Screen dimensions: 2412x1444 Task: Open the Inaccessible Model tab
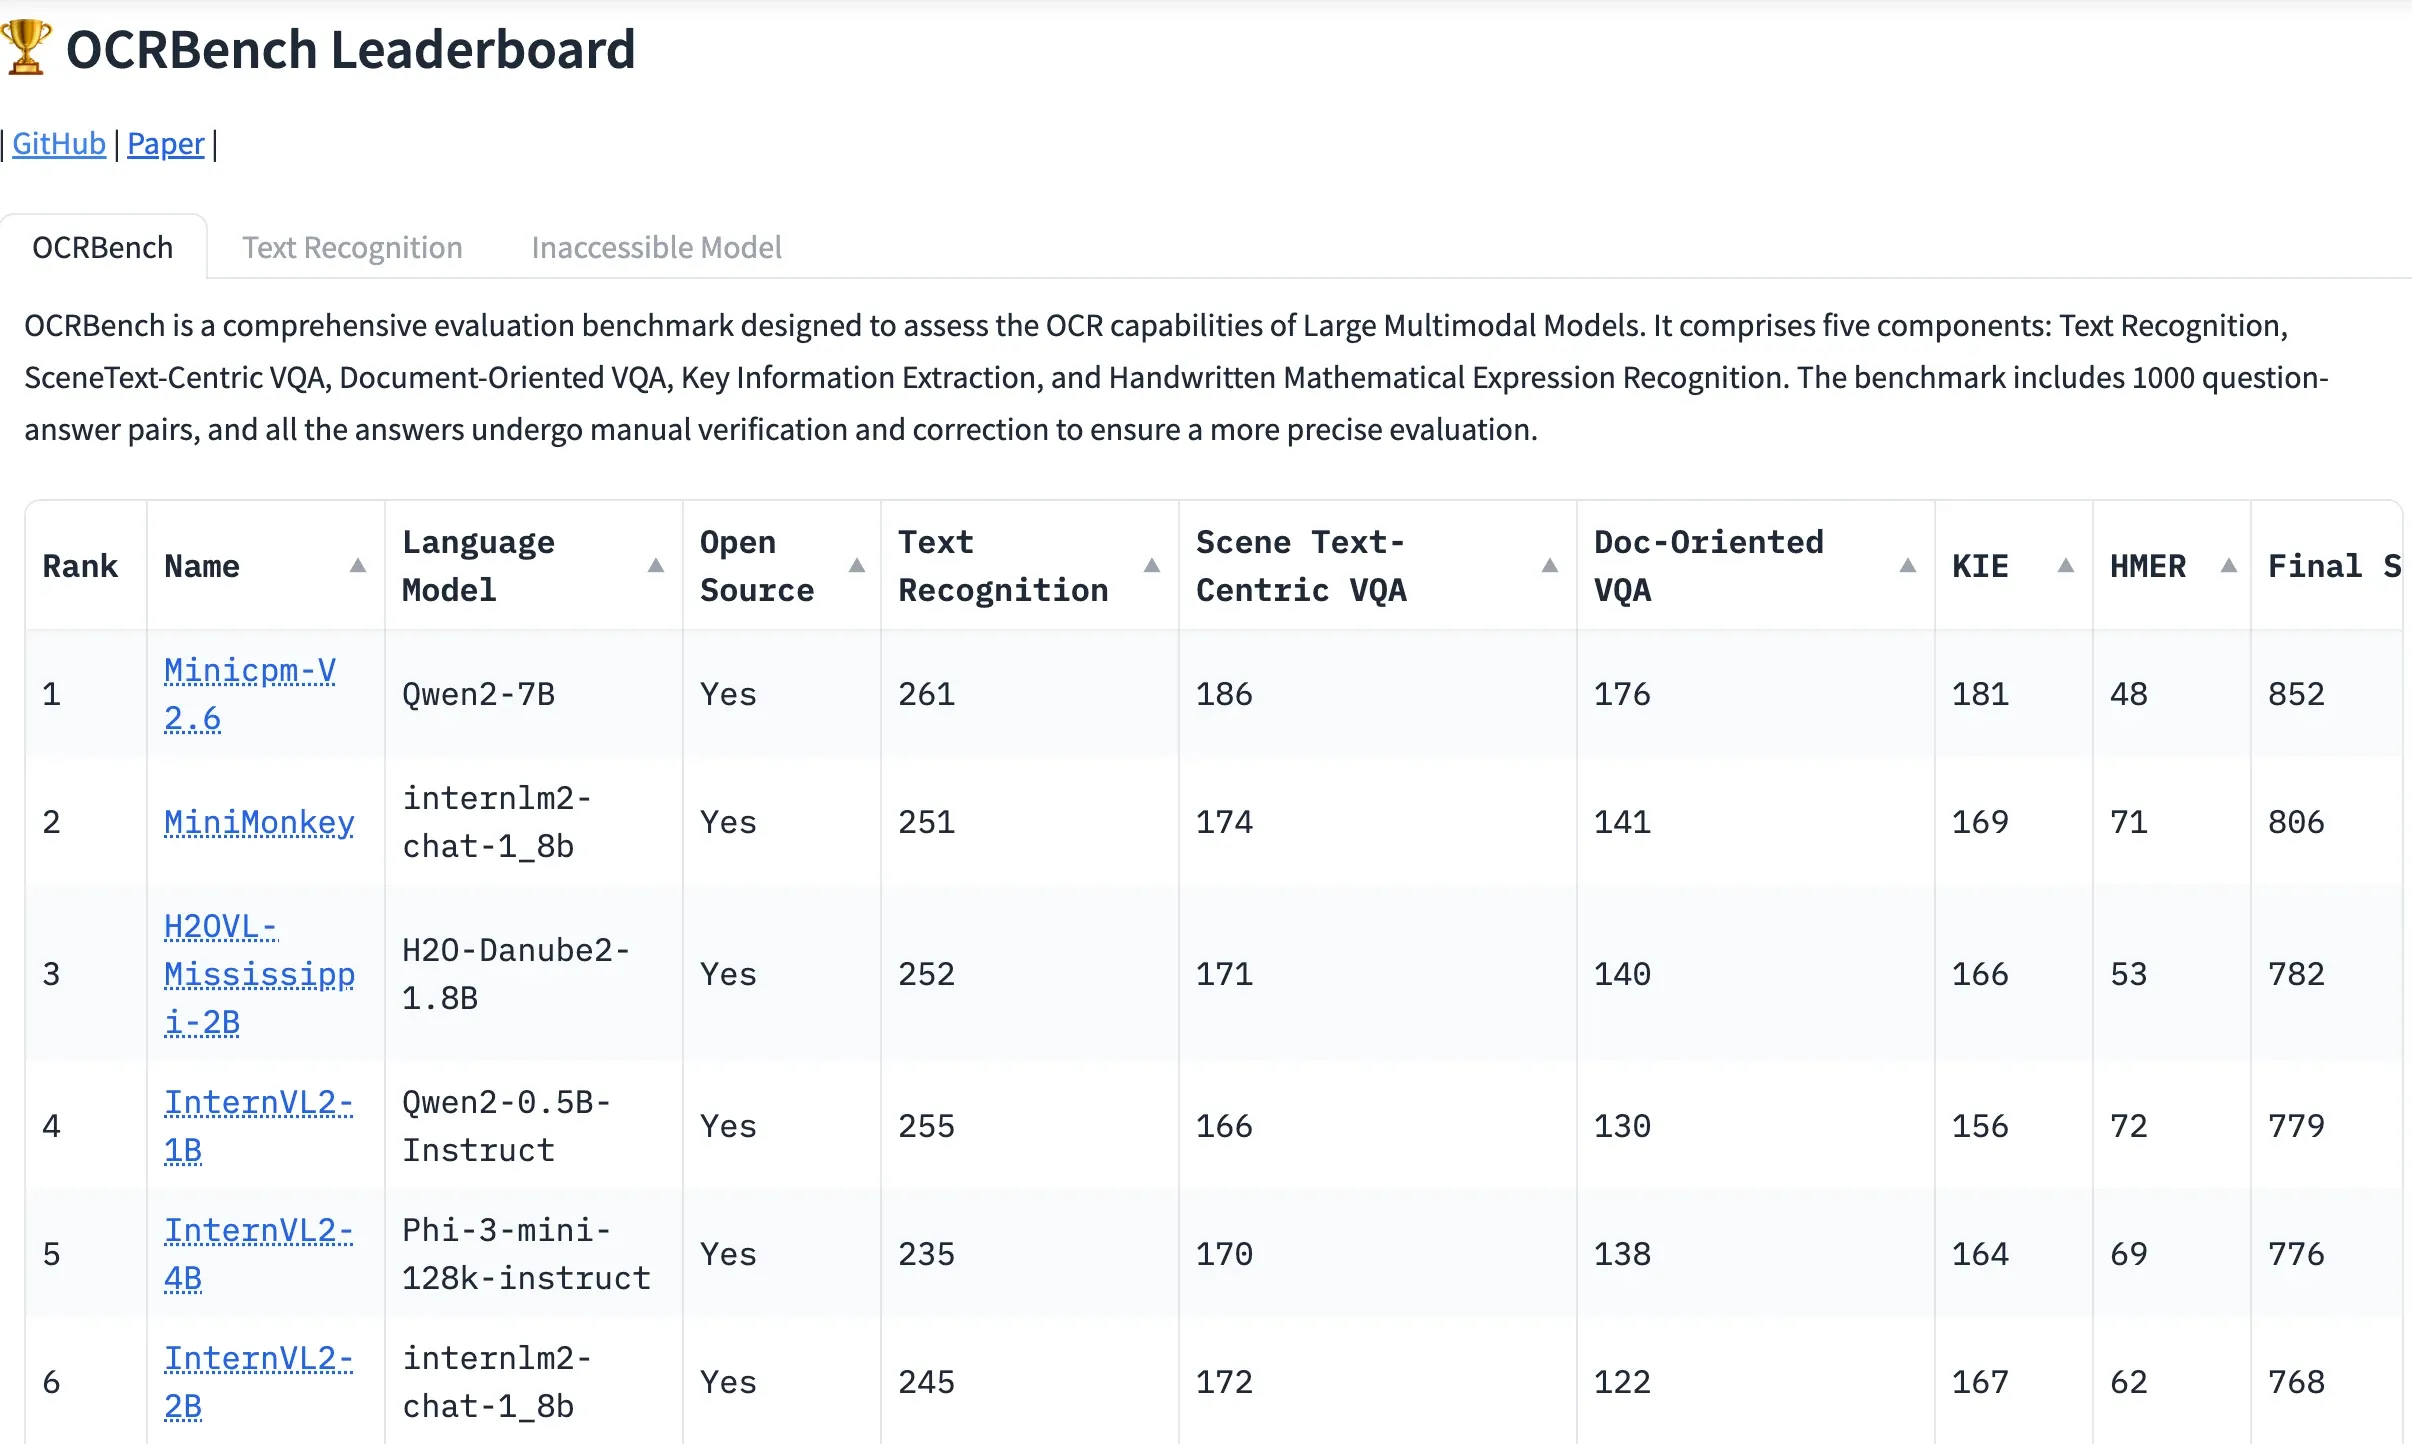pyautogui.click(x=656, y=247)
